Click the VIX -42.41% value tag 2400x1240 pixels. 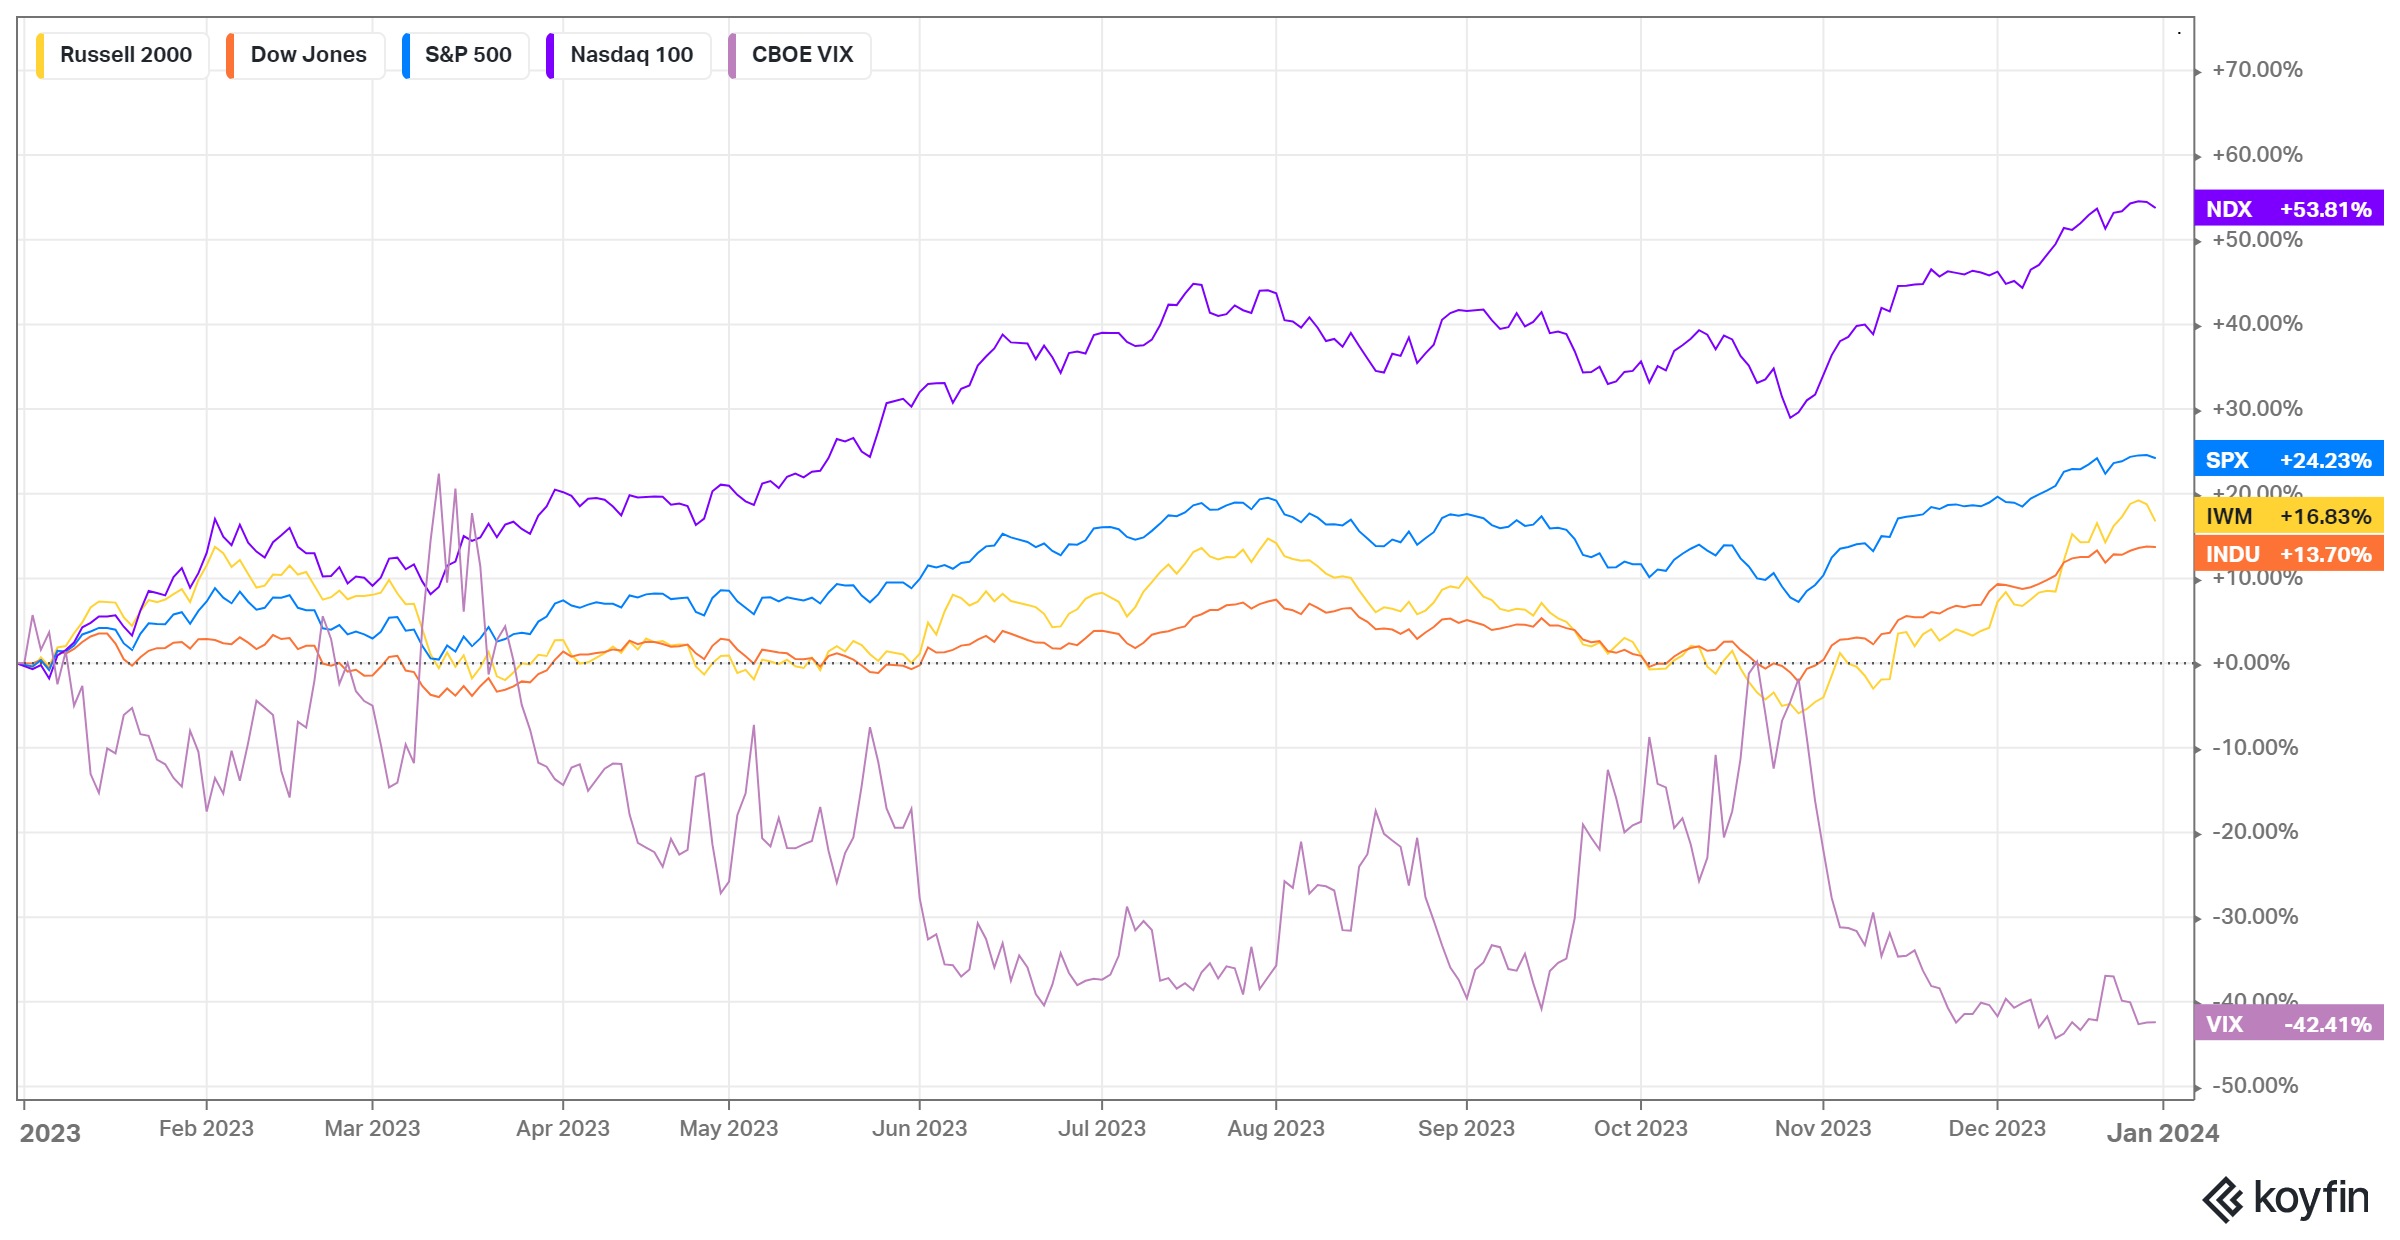pos(2288,1024)
